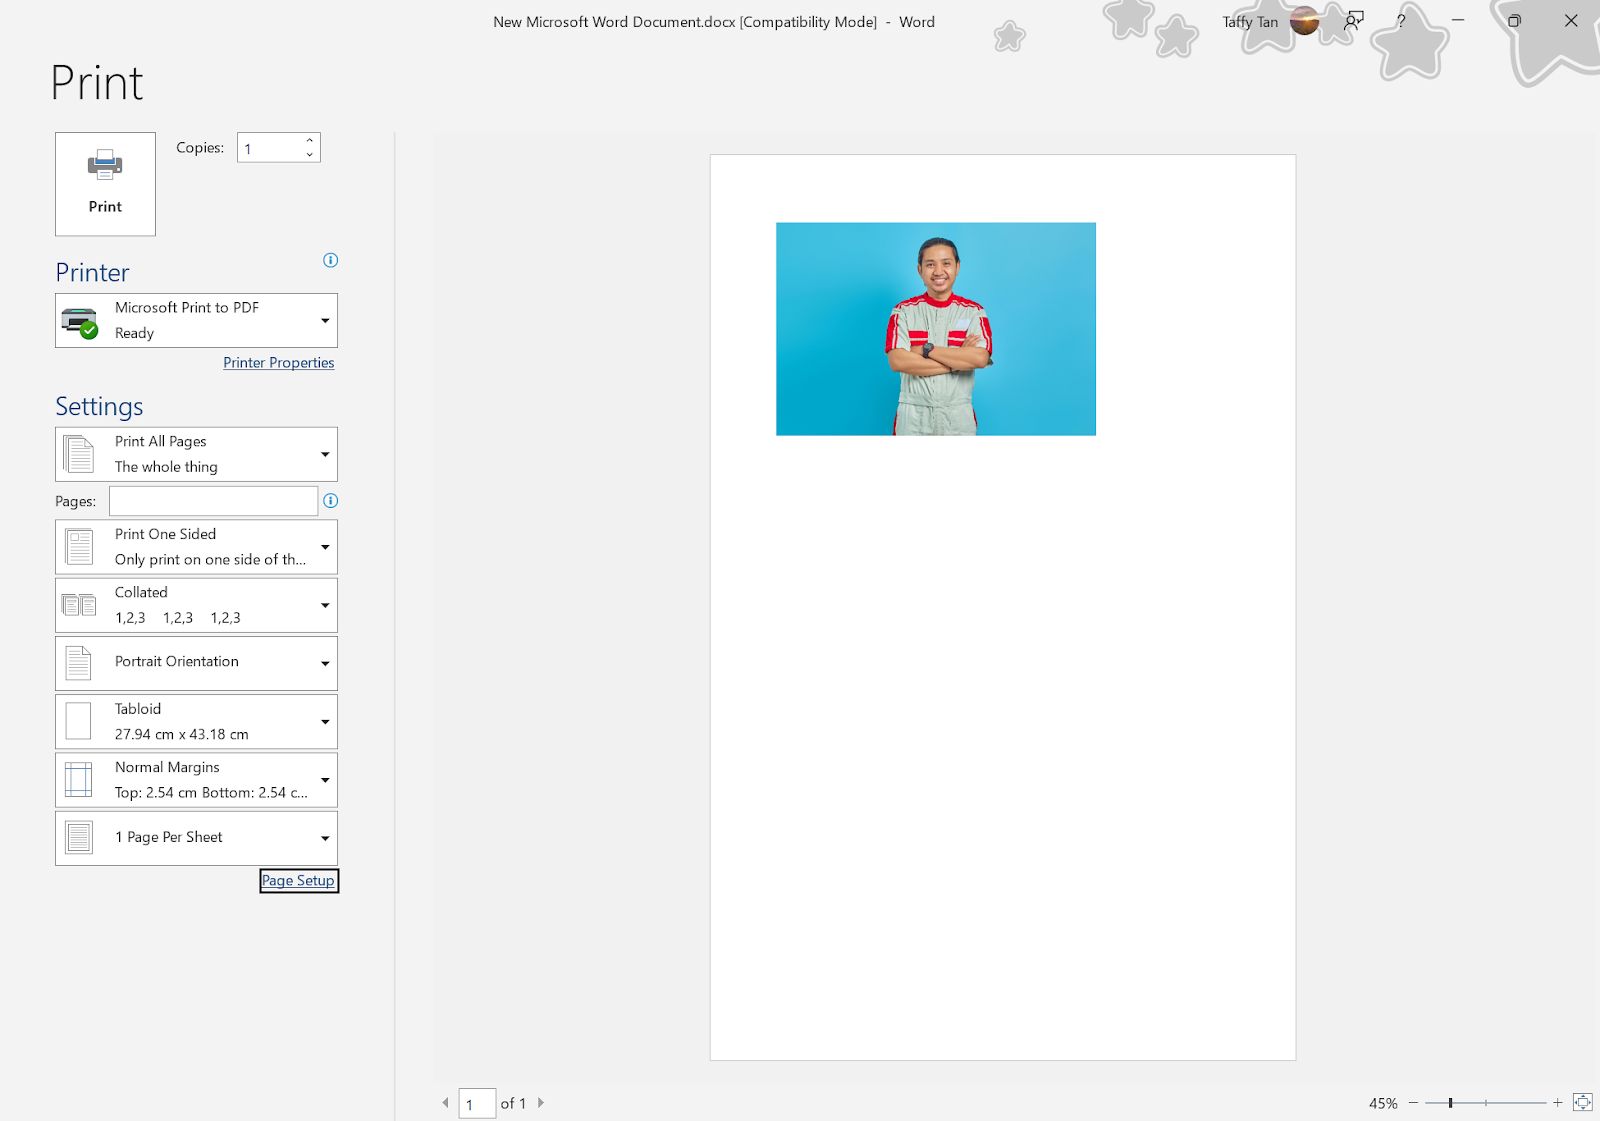Viewport: 1600px width, 1121px height.
Task: Open Printer Properties link
Action: 279,363
